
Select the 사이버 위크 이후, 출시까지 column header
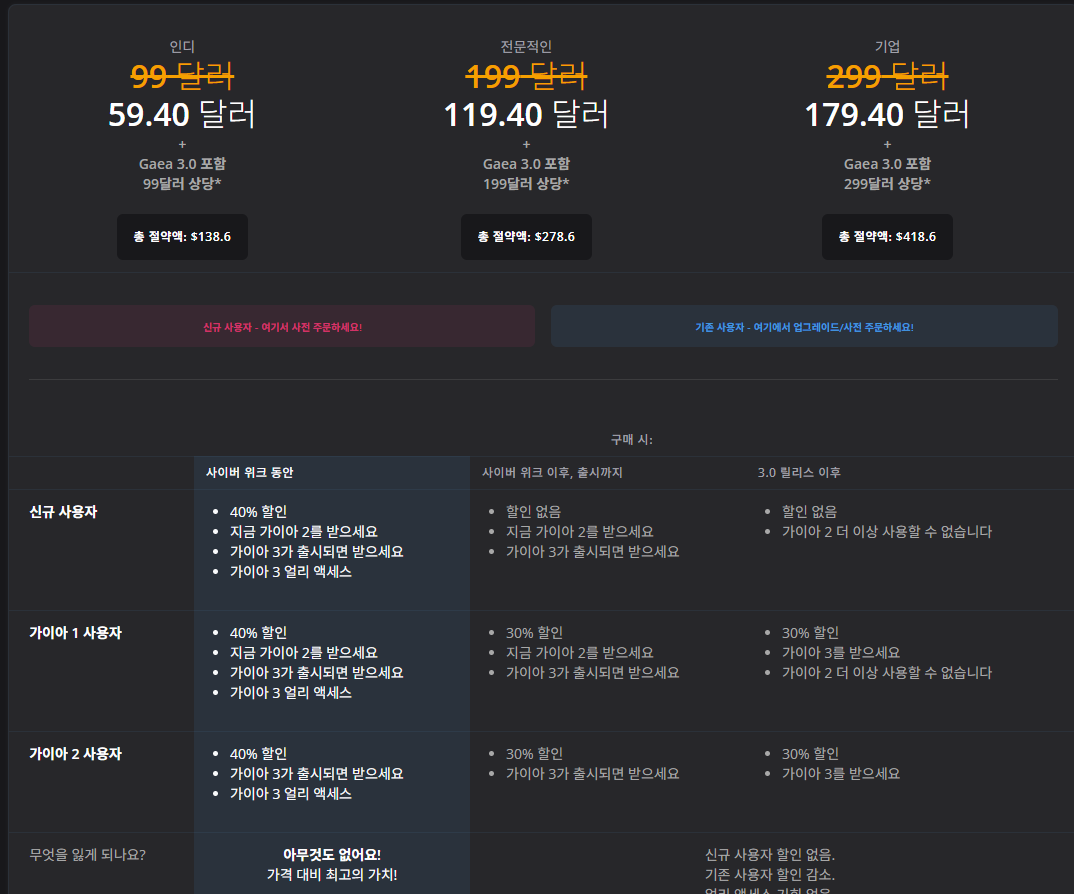click(552, 472)
